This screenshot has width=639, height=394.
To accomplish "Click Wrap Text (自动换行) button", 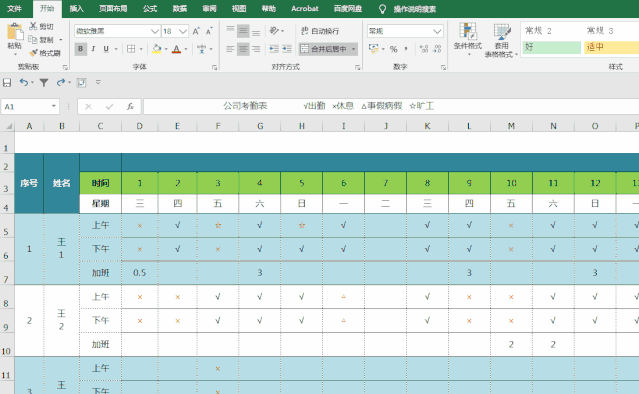I will click(320, 31).
